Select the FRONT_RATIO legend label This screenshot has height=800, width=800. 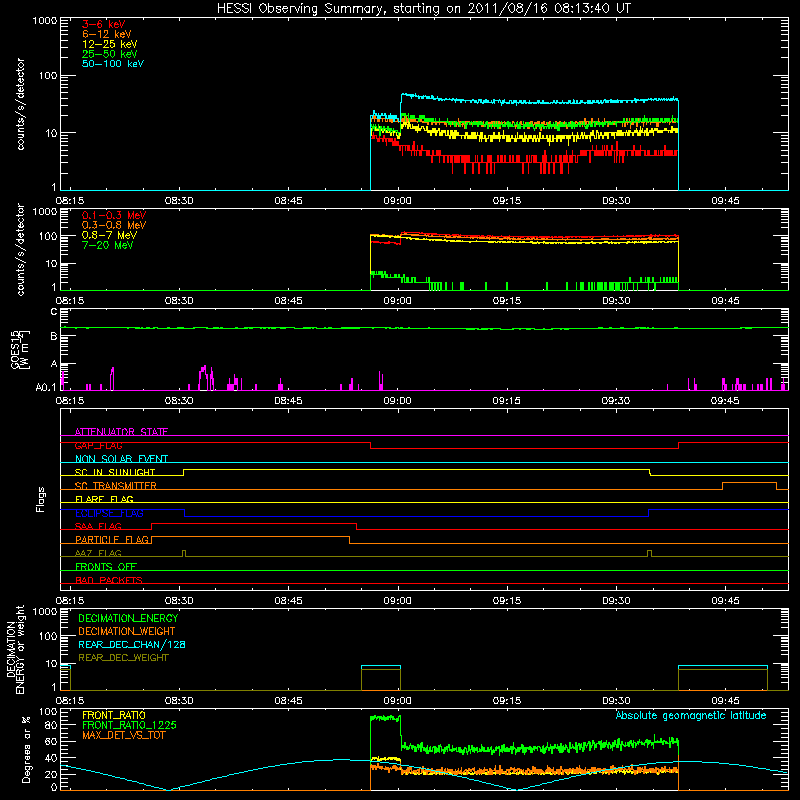114,715
